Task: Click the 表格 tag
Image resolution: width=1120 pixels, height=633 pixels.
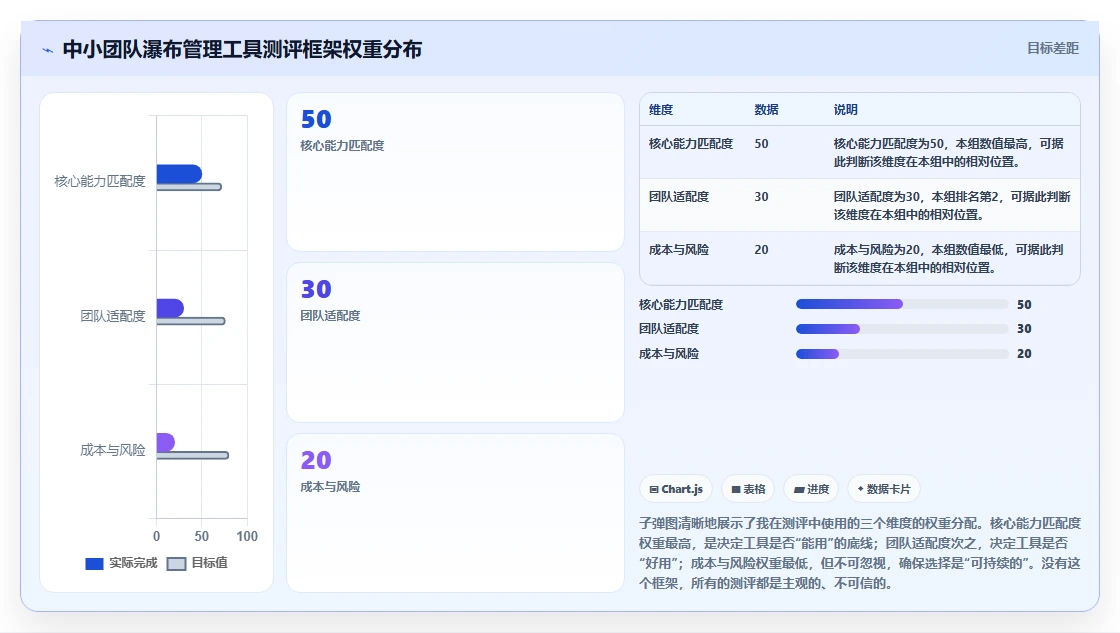Action: pos(748,489)
